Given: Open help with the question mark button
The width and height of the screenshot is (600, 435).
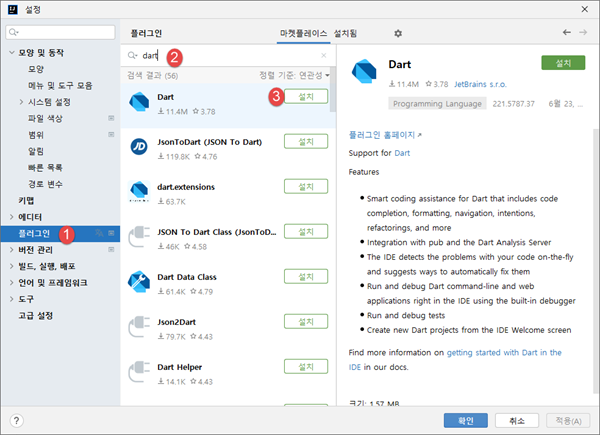Looking at the screenshot, I should tap(16, 420).
